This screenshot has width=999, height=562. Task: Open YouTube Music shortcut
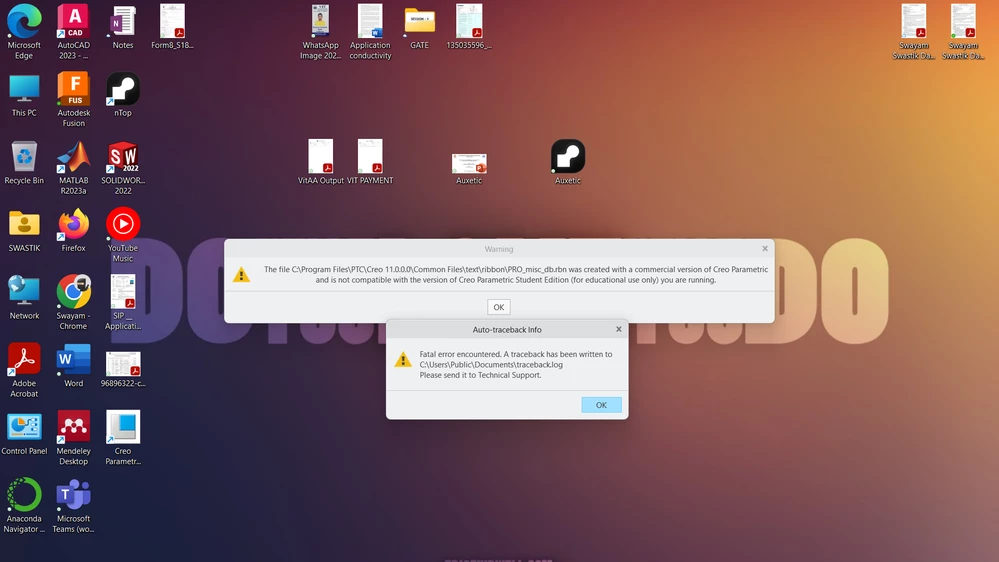click(x=123, y=234)
